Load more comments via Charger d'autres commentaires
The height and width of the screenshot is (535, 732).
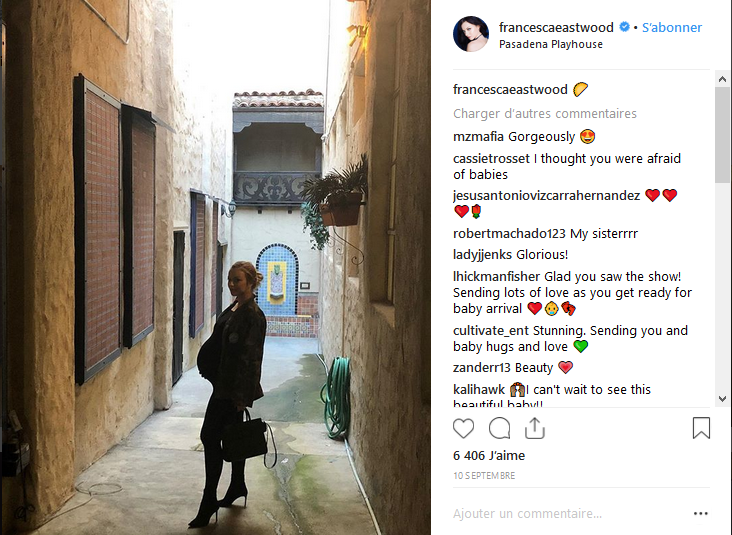click(545, 113)
